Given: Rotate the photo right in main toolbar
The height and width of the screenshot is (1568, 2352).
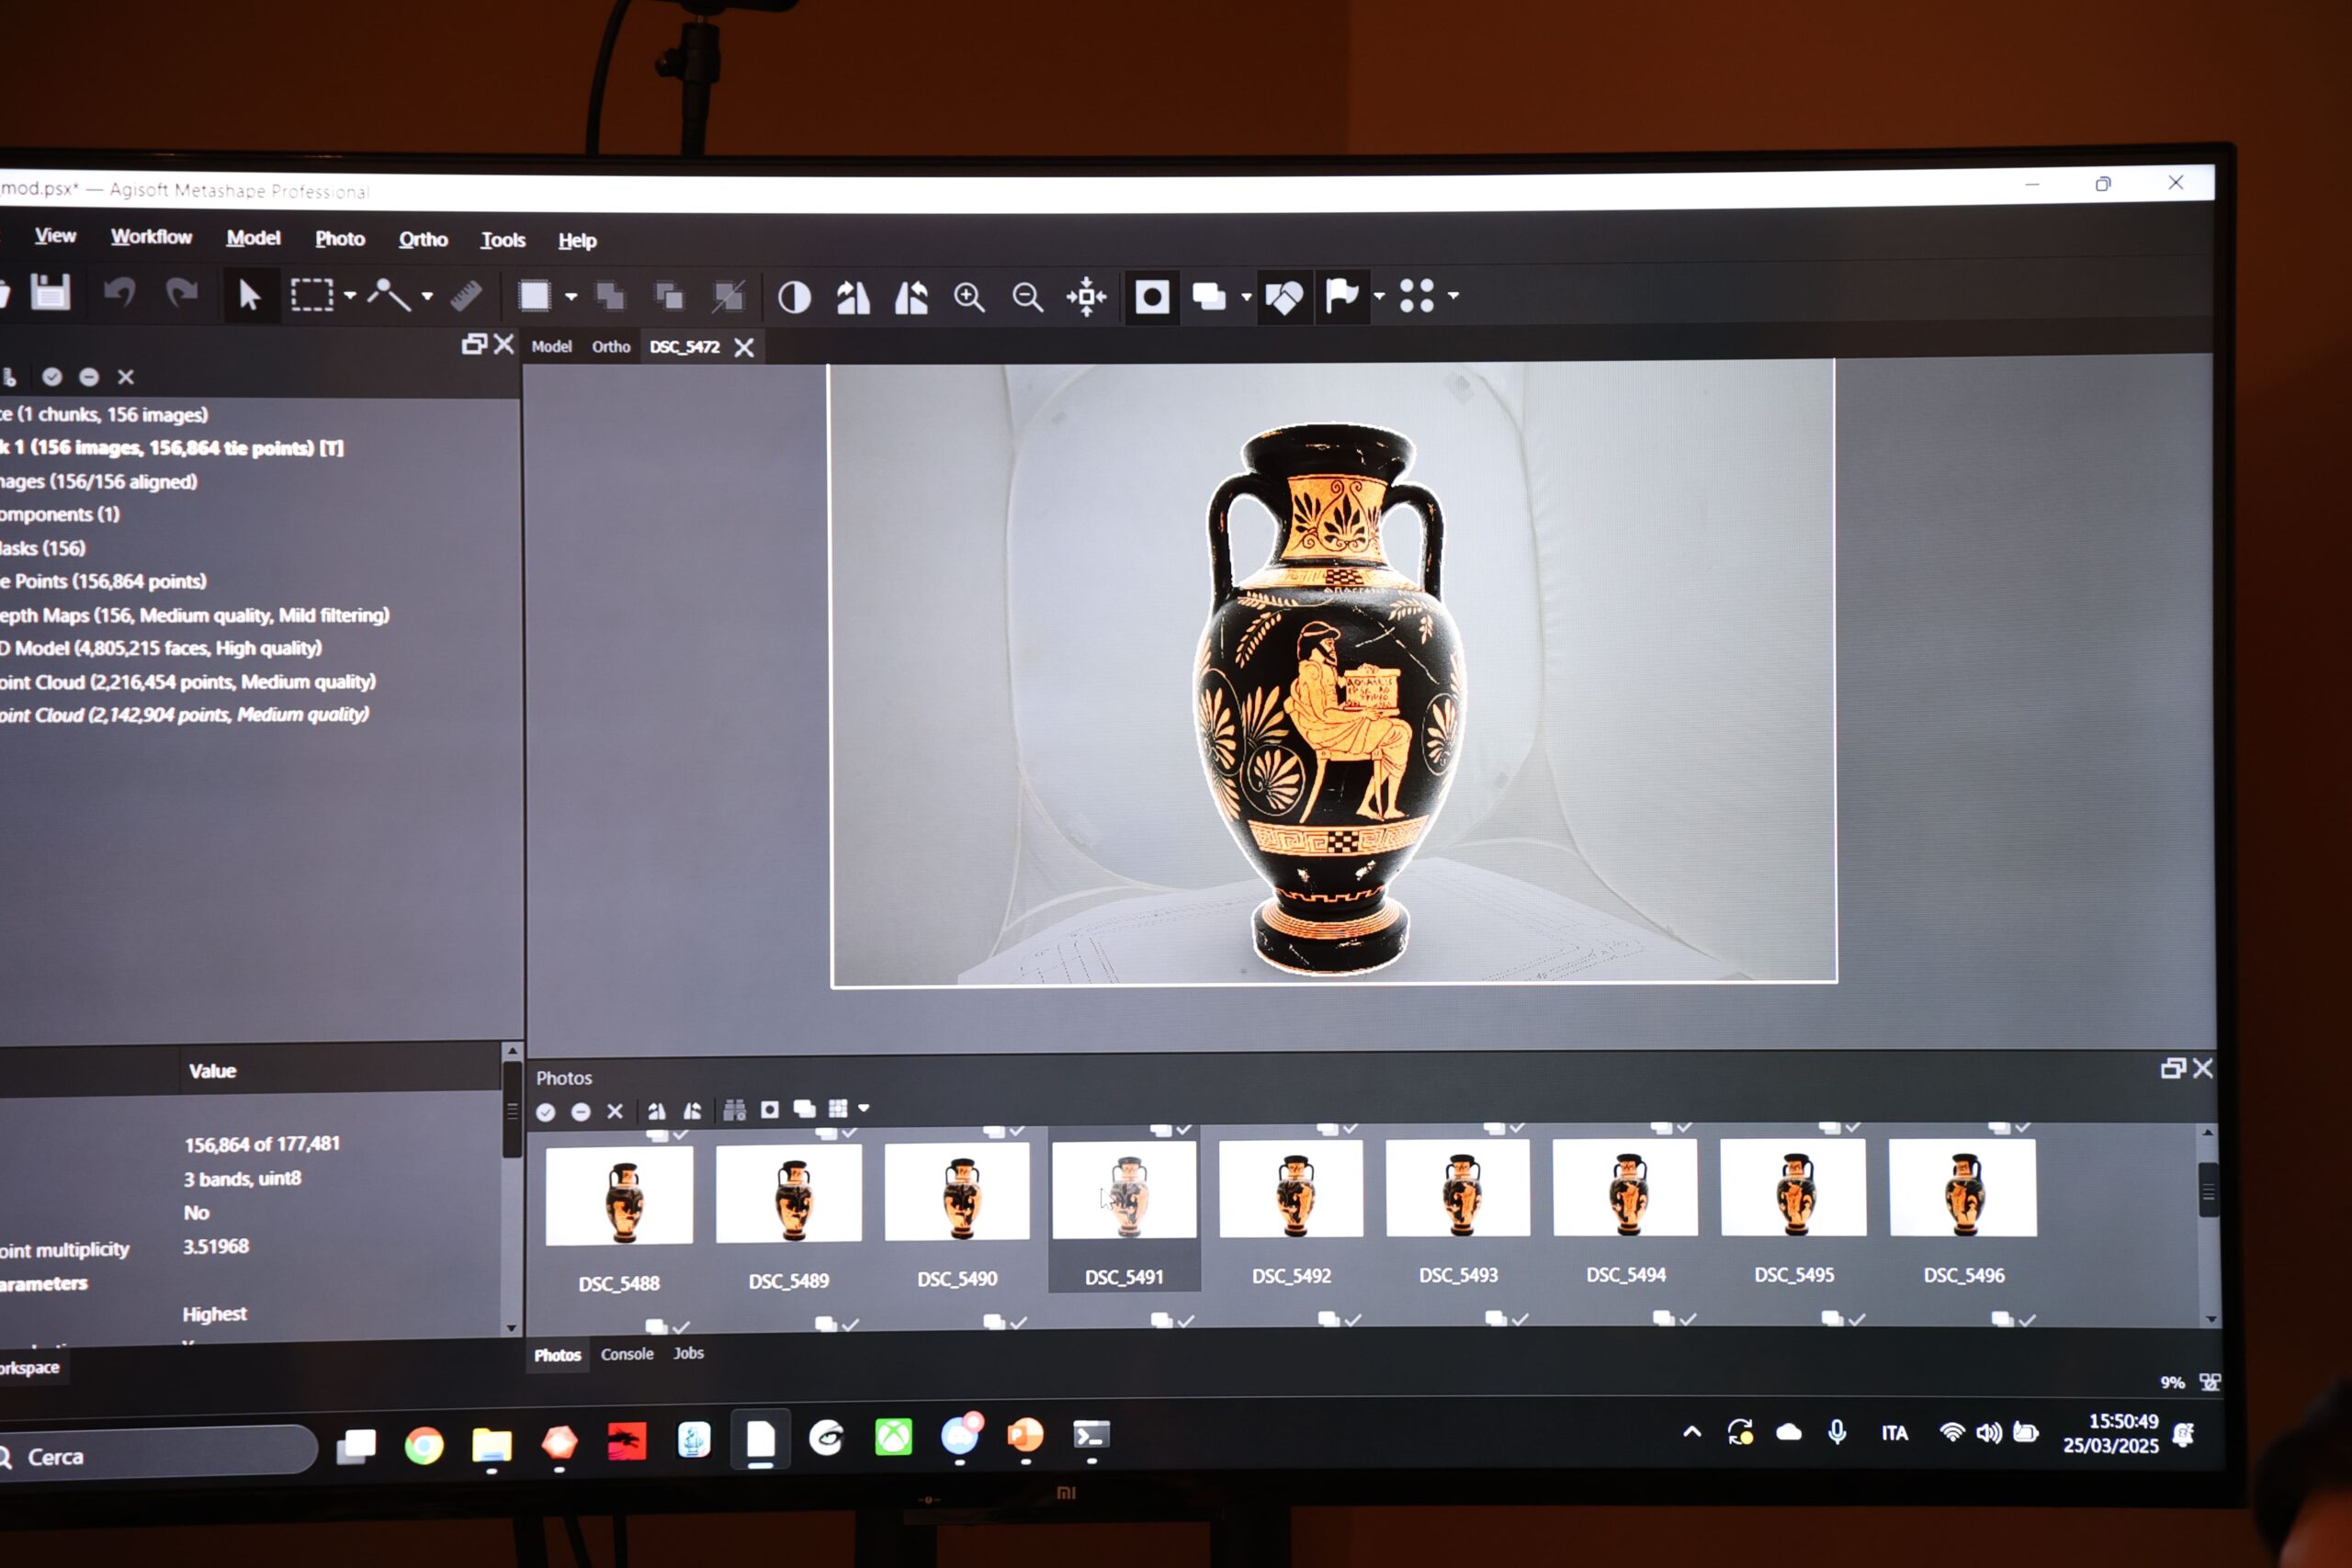Looking at the screenshot, I should click(853, 297).
